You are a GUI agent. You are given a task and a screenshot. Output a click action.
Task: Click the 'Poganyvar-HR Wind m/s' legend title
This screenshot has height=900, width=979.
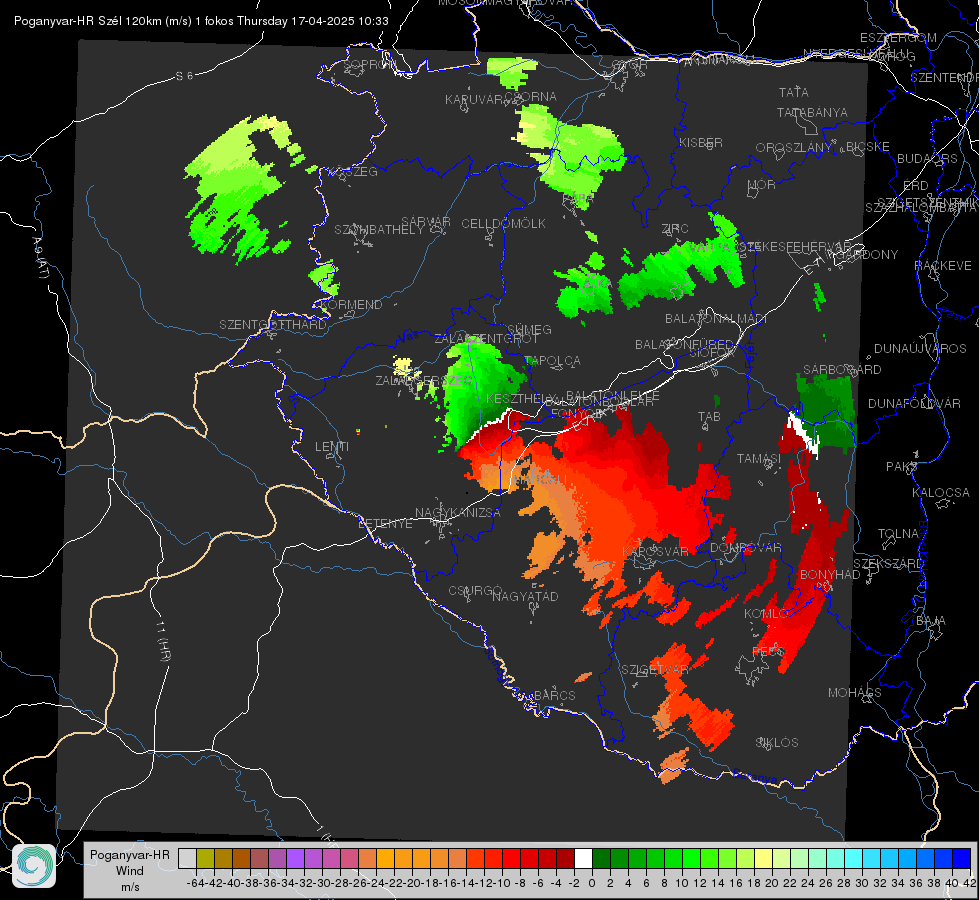130,871
